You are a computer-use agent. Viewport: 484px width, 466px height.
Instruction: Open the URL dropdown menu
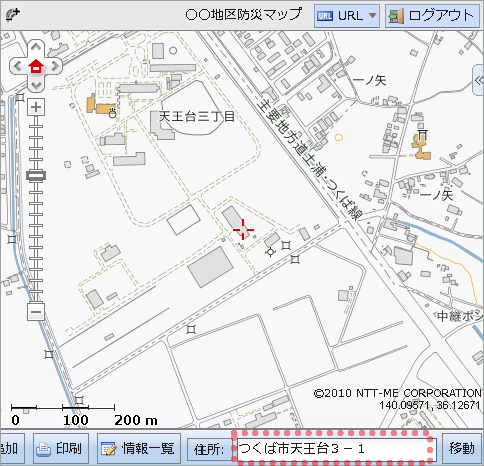click(x=347, y=16)
